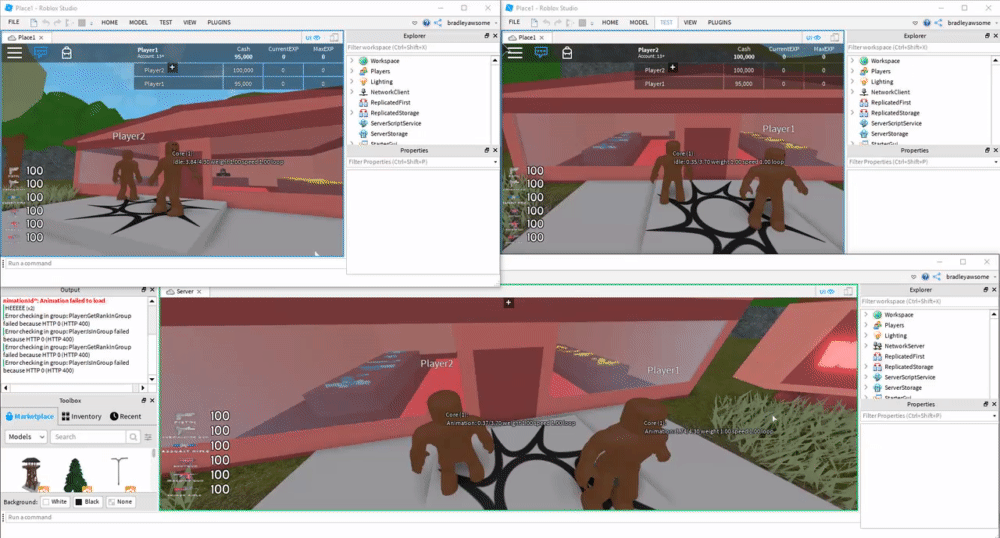Open the Help icon in the left window
Image resolution: width=1000 pixels, height=538 pixels.
click(426, 22)
